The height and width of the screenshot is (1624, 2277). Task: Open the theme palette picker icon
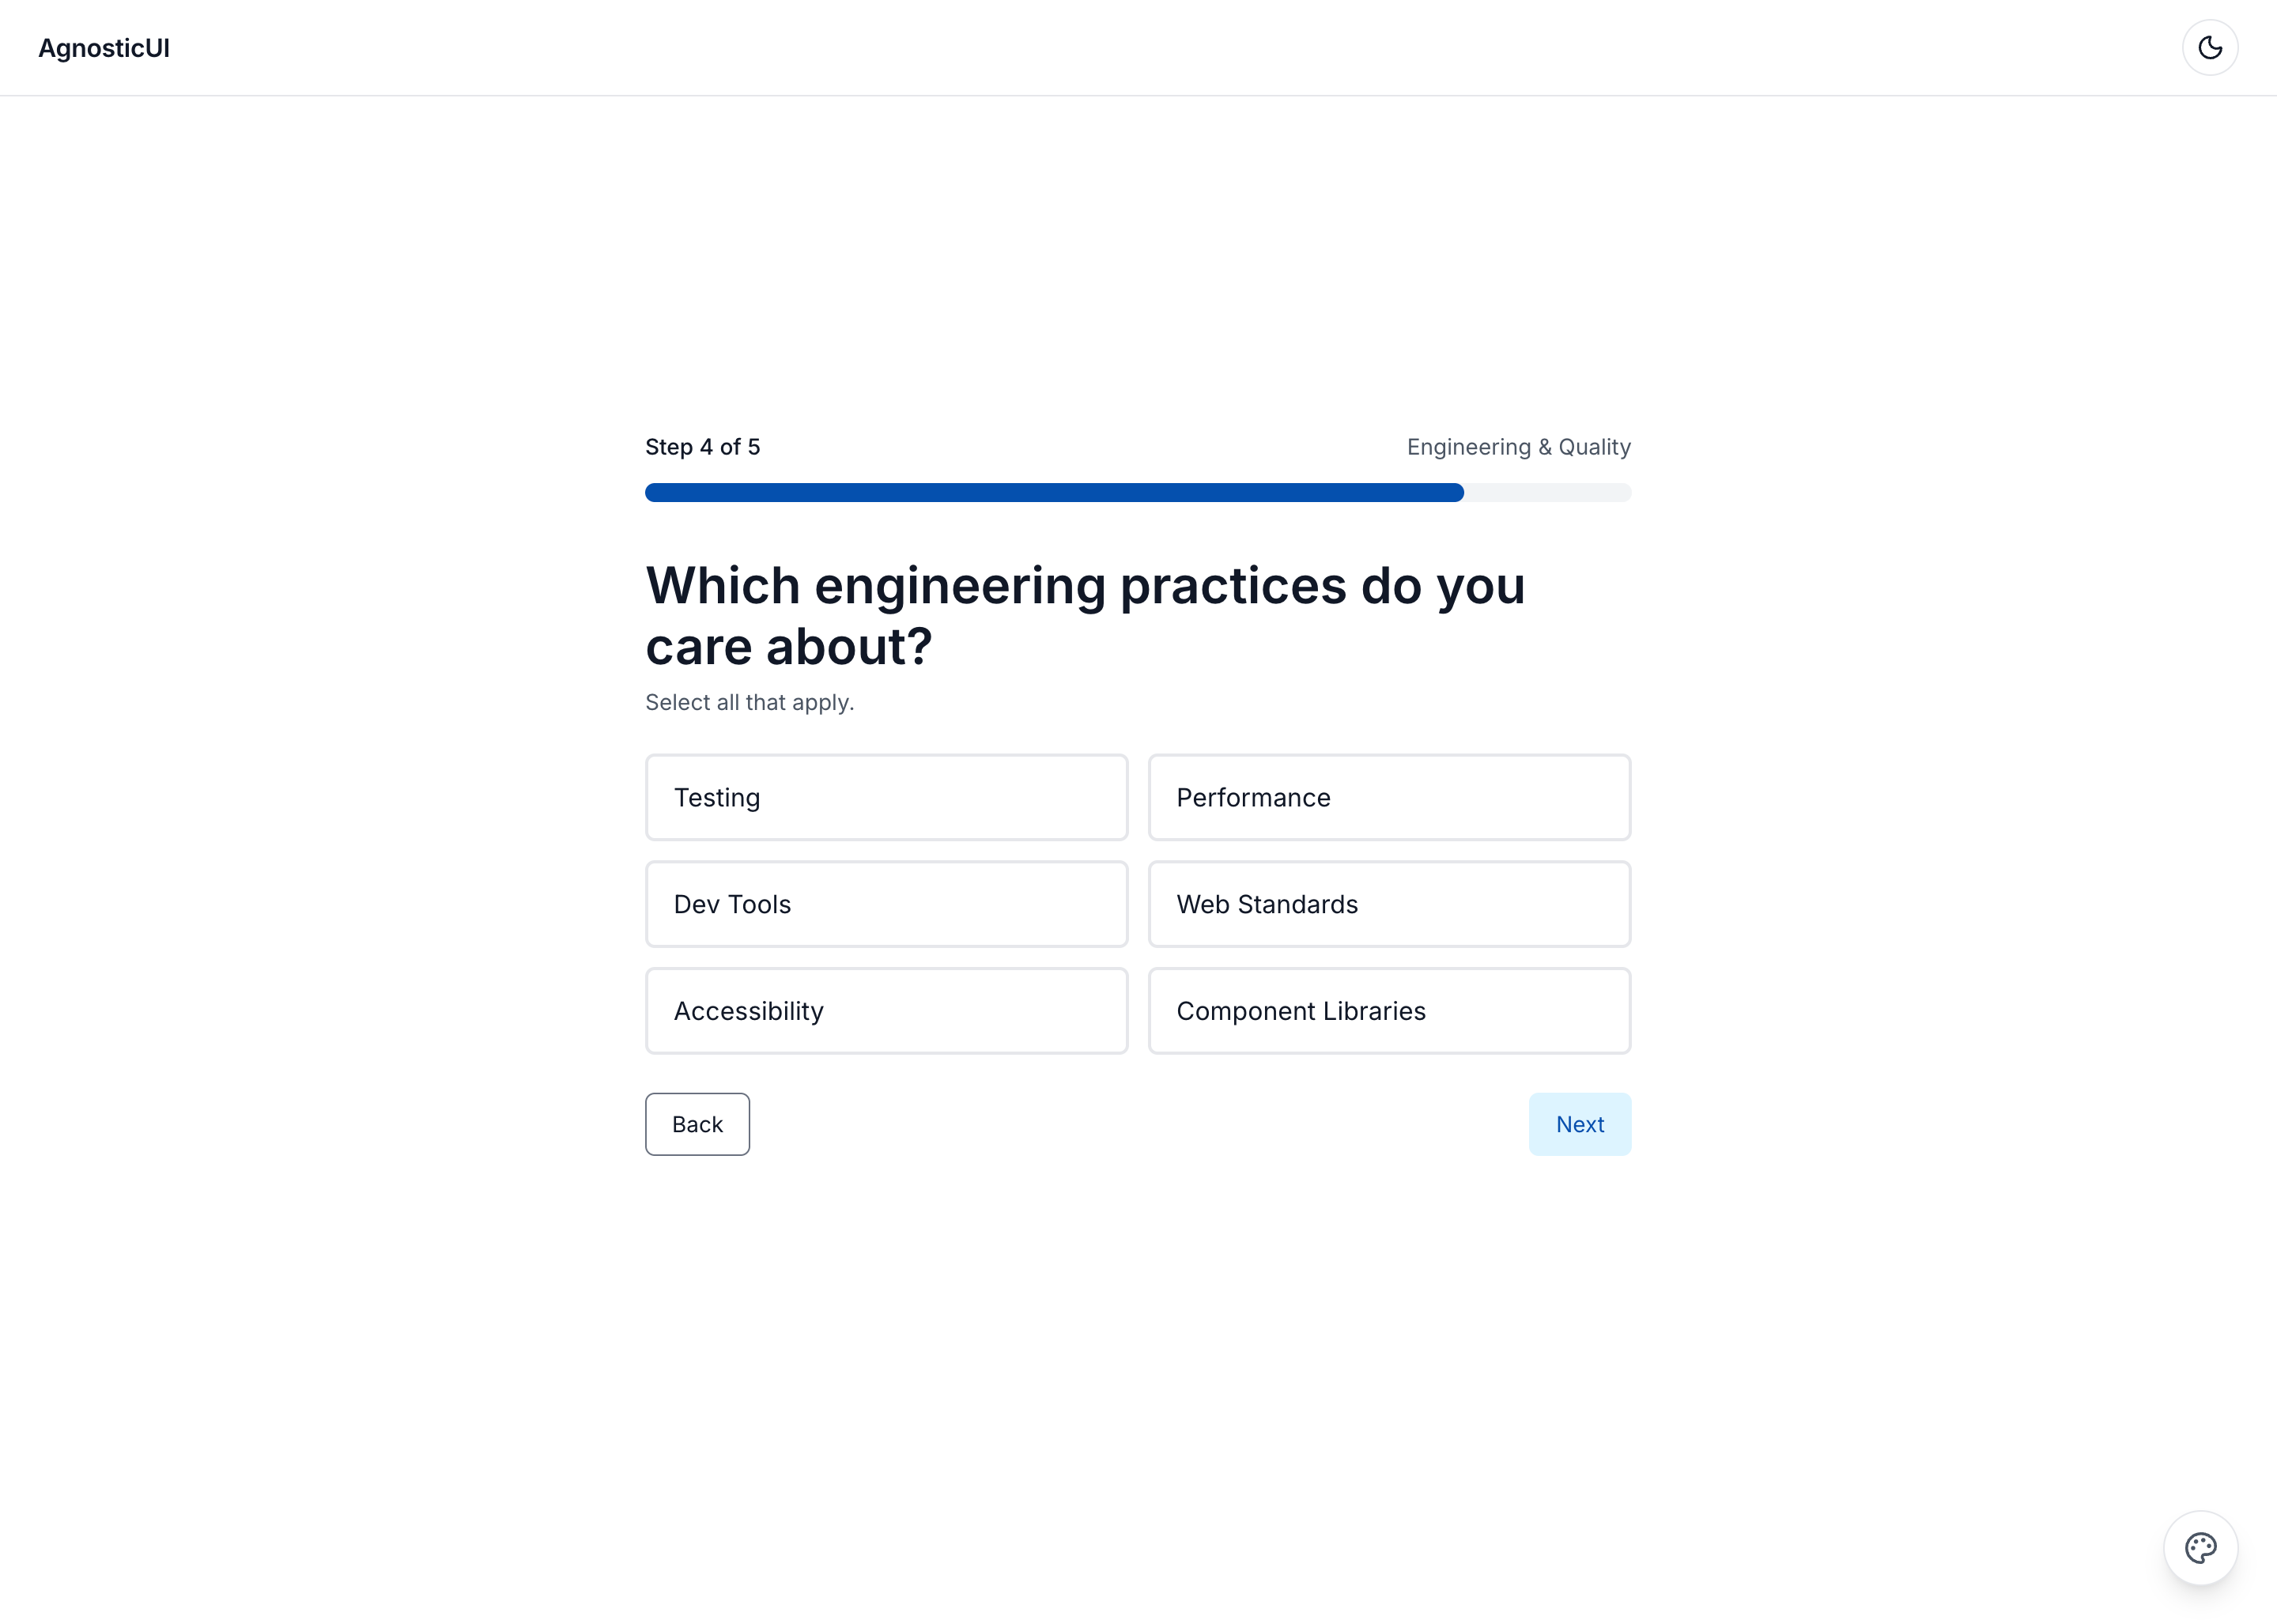(x=2200, y=1547)
